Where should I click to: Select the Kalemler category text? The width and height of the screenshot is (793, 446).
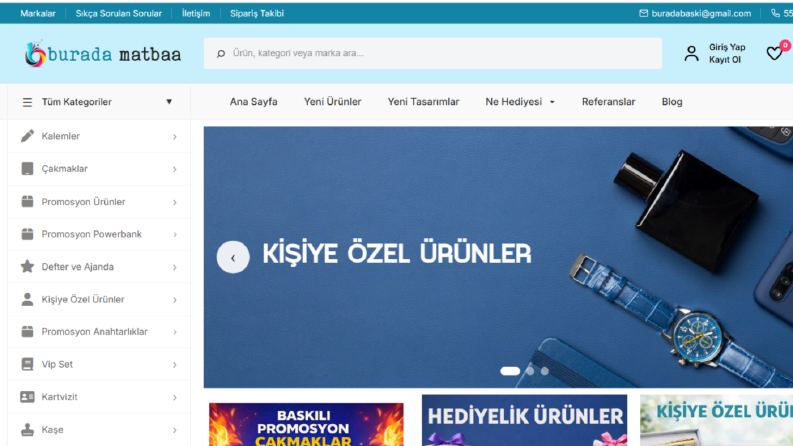coord(61,136)
